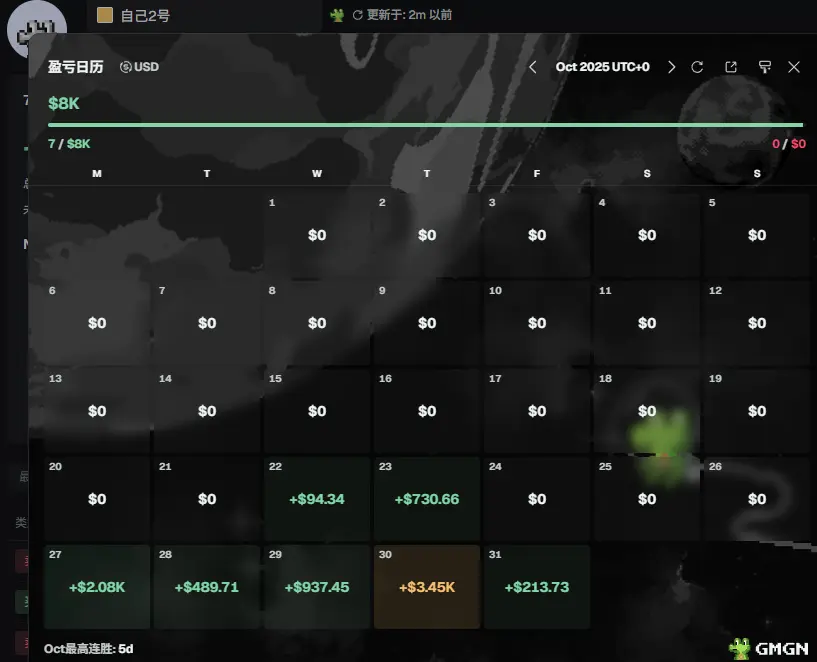This screenshot has width=817, height=662.
Task: Click the green $8K total profit
Action: [64, 104]
